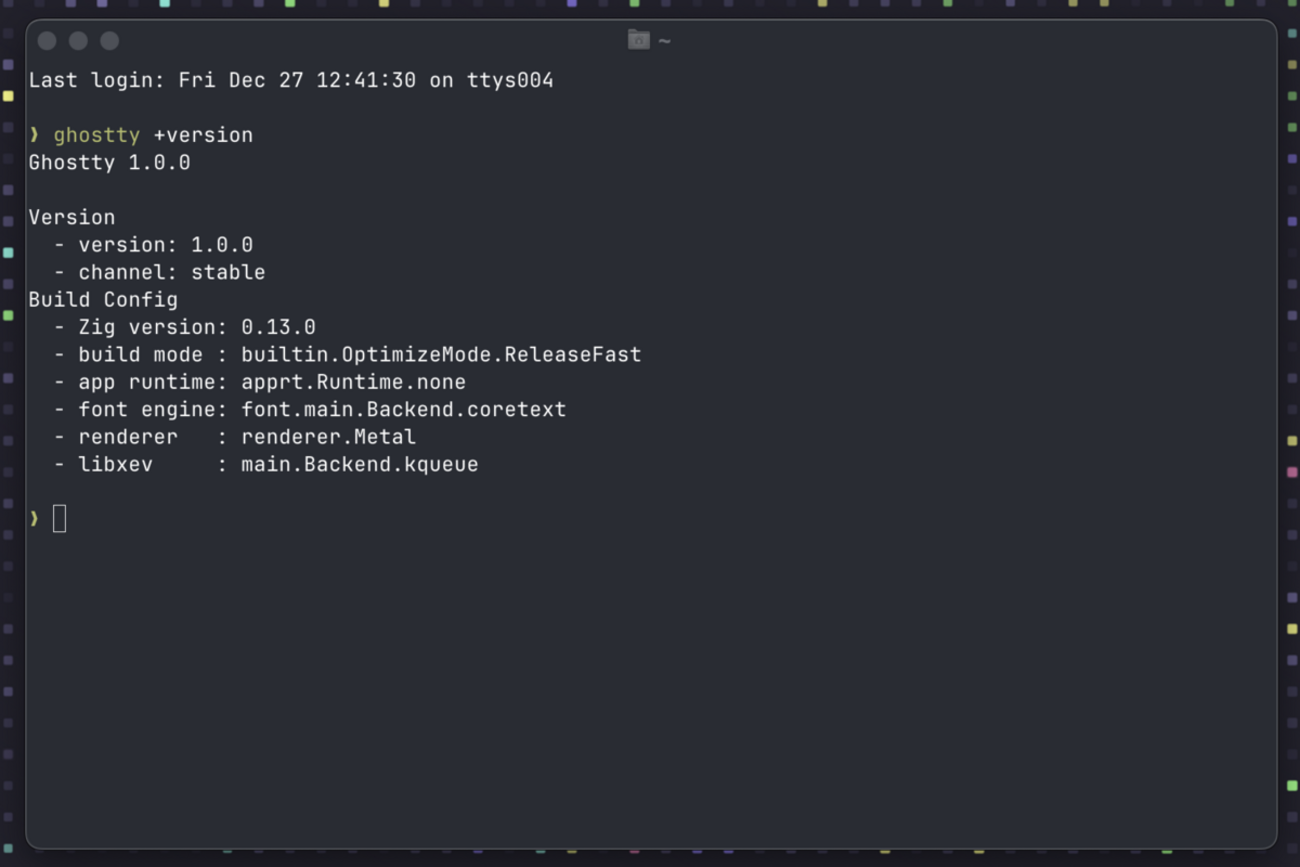Click builtin.OptimizeMode.ReleaseFast text
Viewport: 1300px width, 867px height.
click(441, 354)
